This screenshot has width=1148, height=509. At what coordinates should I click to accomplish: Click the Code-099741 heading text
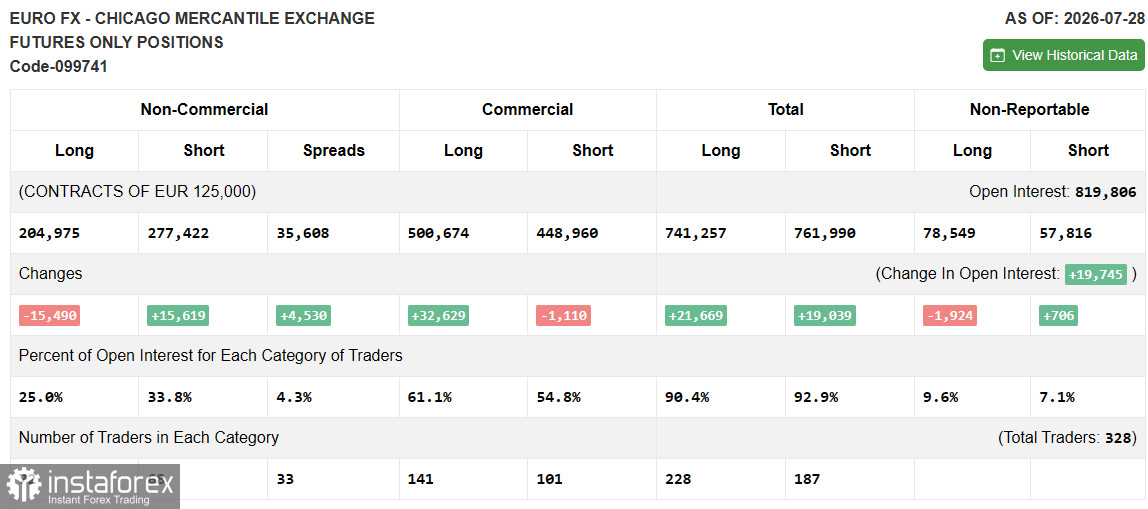[x=59, y=67]
